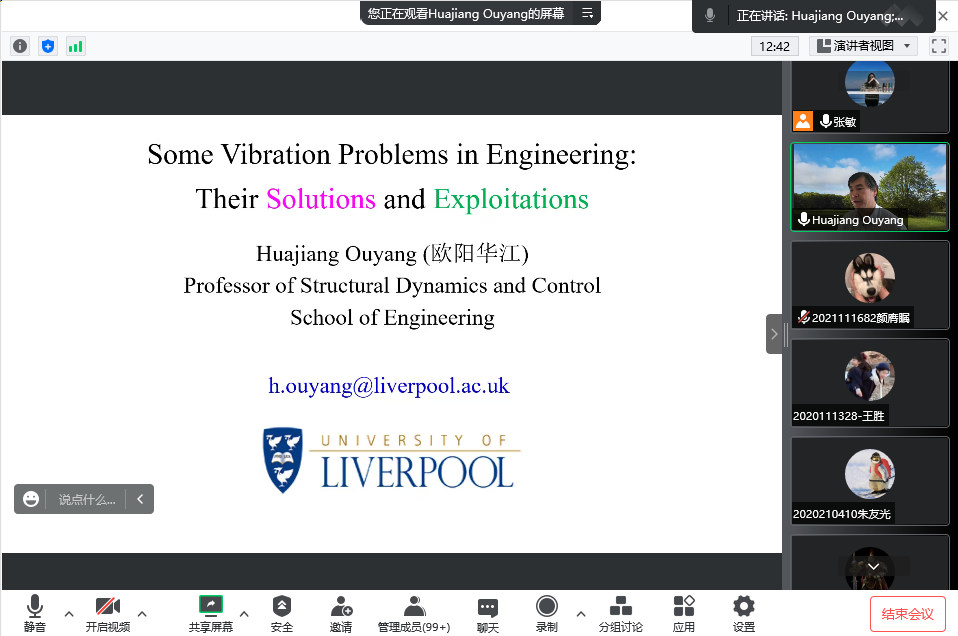Open the Apps (应用) icon

pos(684,612)
